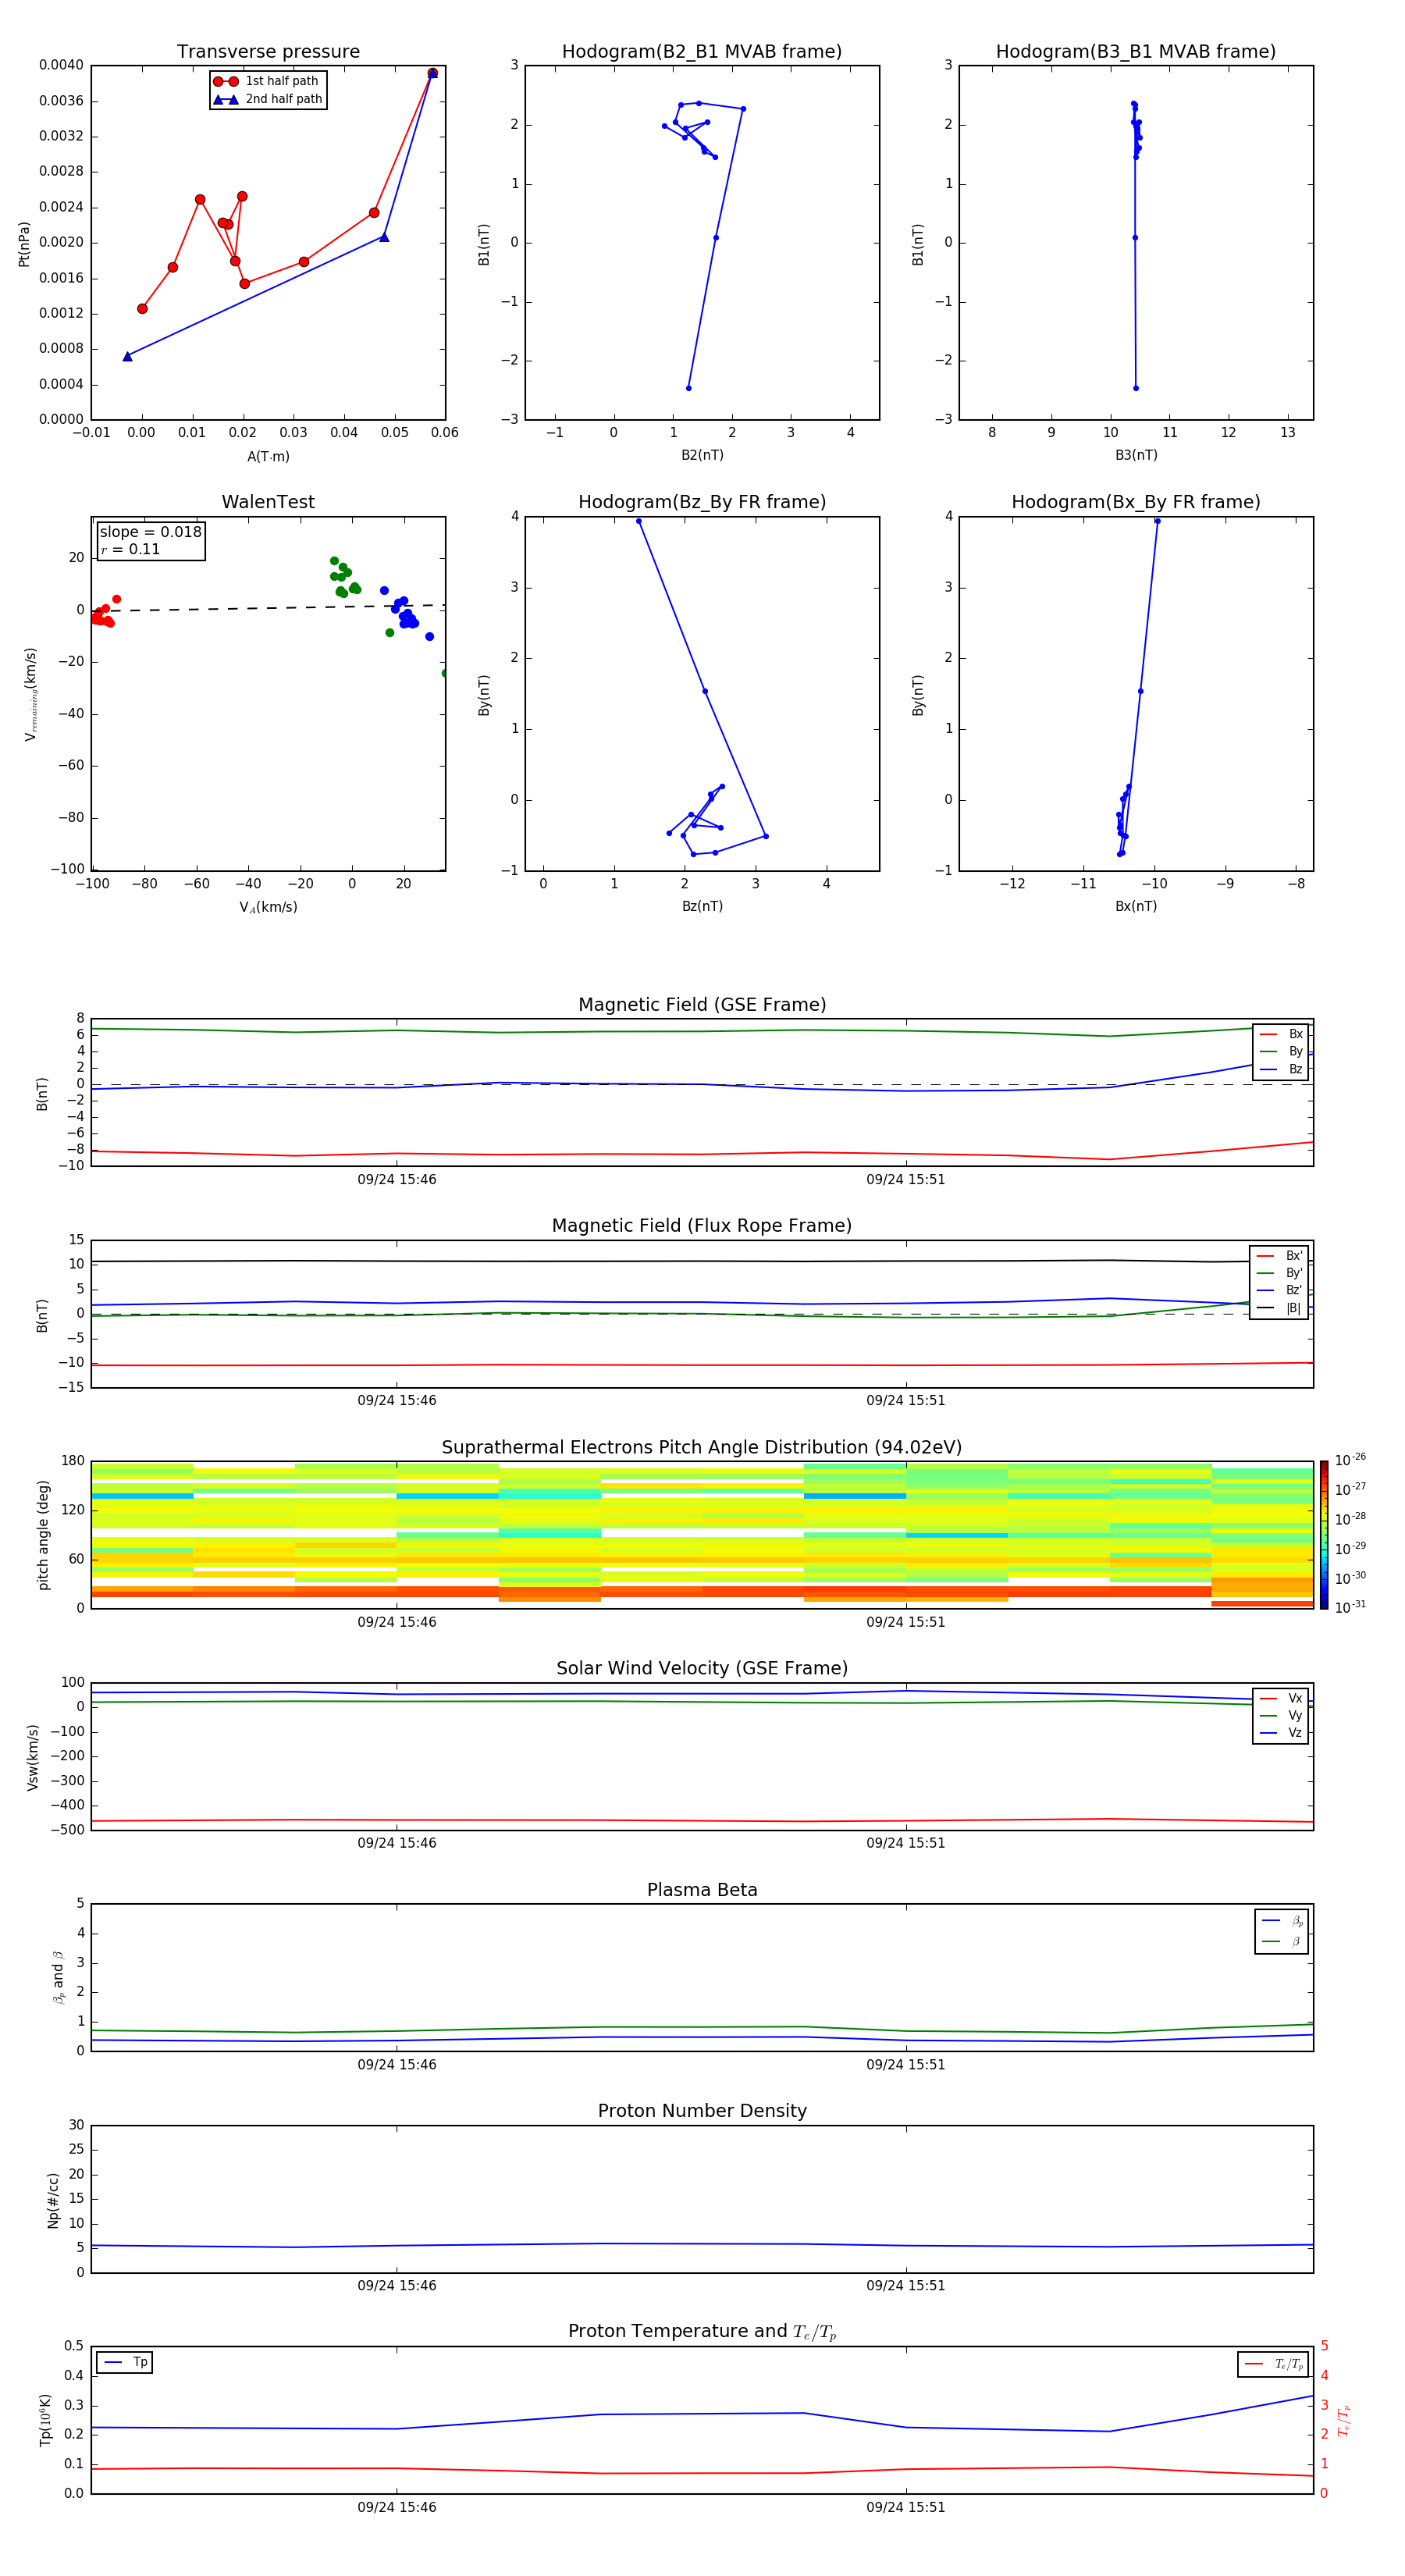Viewport: 1405px width, 2576px height.
Task: Click the "Proton Temperature and Te/Tp" title
Action: pyautogui.click(x=702, y=2332)
